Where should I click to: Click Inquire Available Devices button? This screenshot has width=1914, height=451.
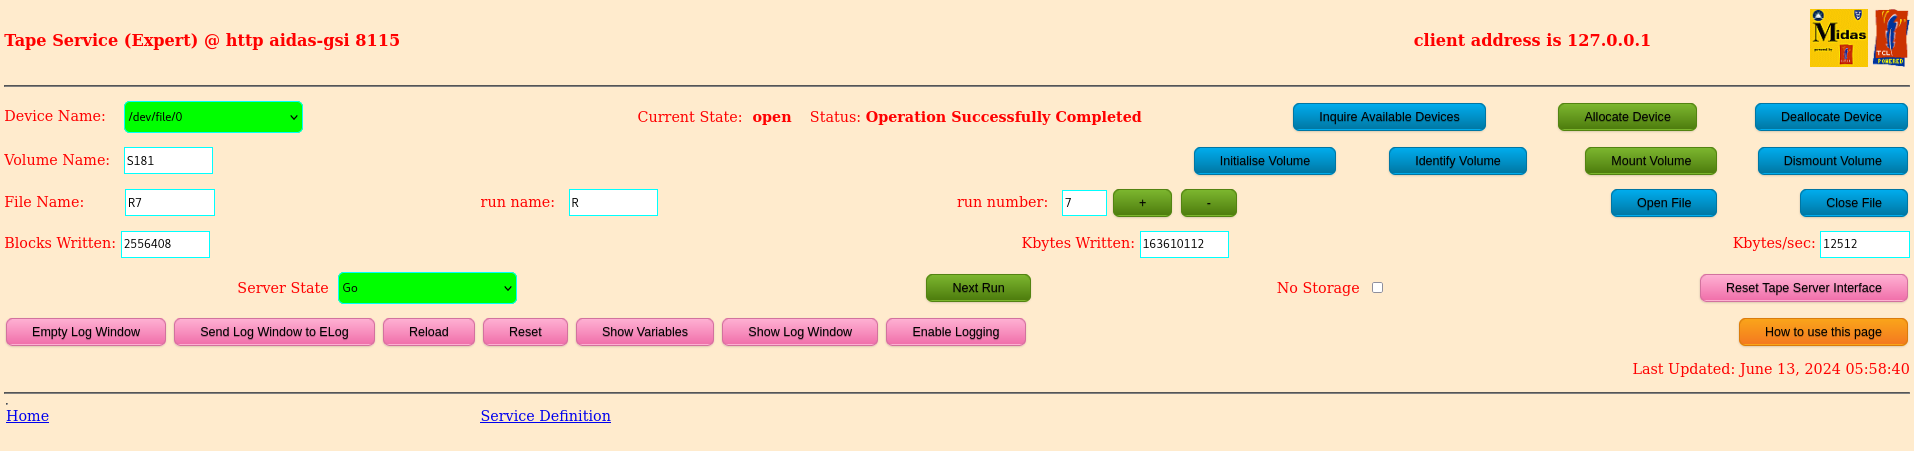[1389, 117]
